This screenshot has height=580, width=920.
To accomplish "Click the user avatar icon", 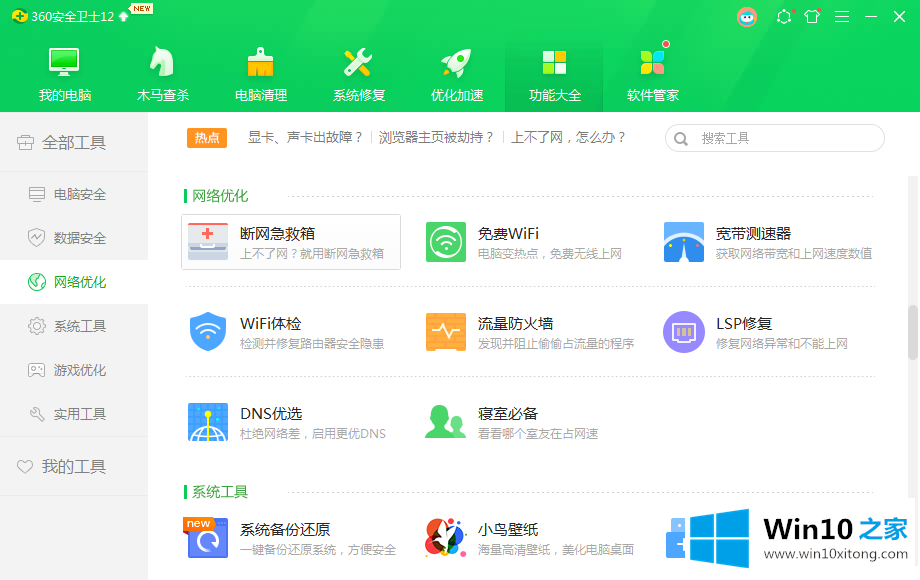I will pos(747,16).
